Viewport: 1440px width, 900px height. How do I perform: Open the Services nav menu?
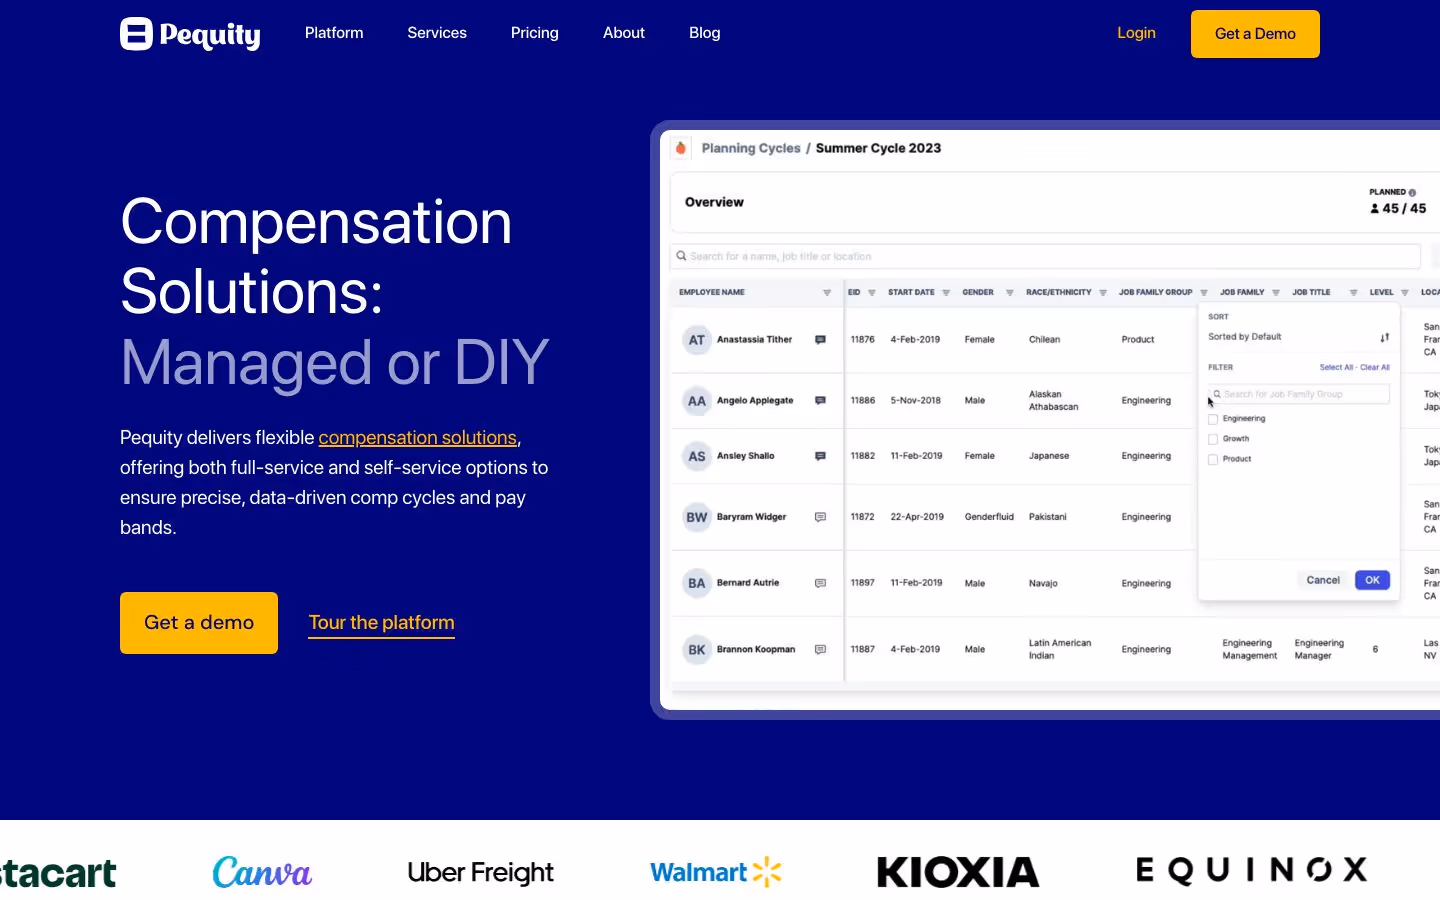click(437, 33)
